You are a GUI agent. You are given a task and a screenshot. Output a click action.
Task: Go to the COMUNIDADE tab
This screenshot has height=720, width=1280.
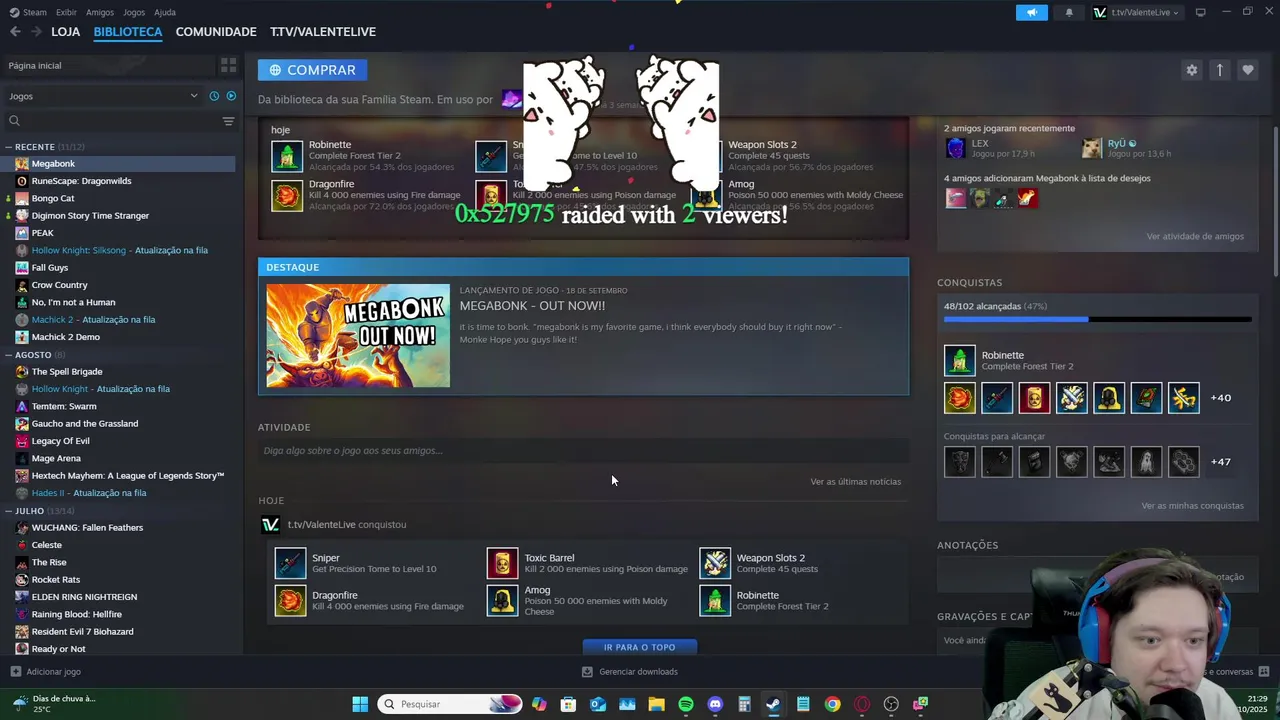pyautogui.click(x=216, y=32)
